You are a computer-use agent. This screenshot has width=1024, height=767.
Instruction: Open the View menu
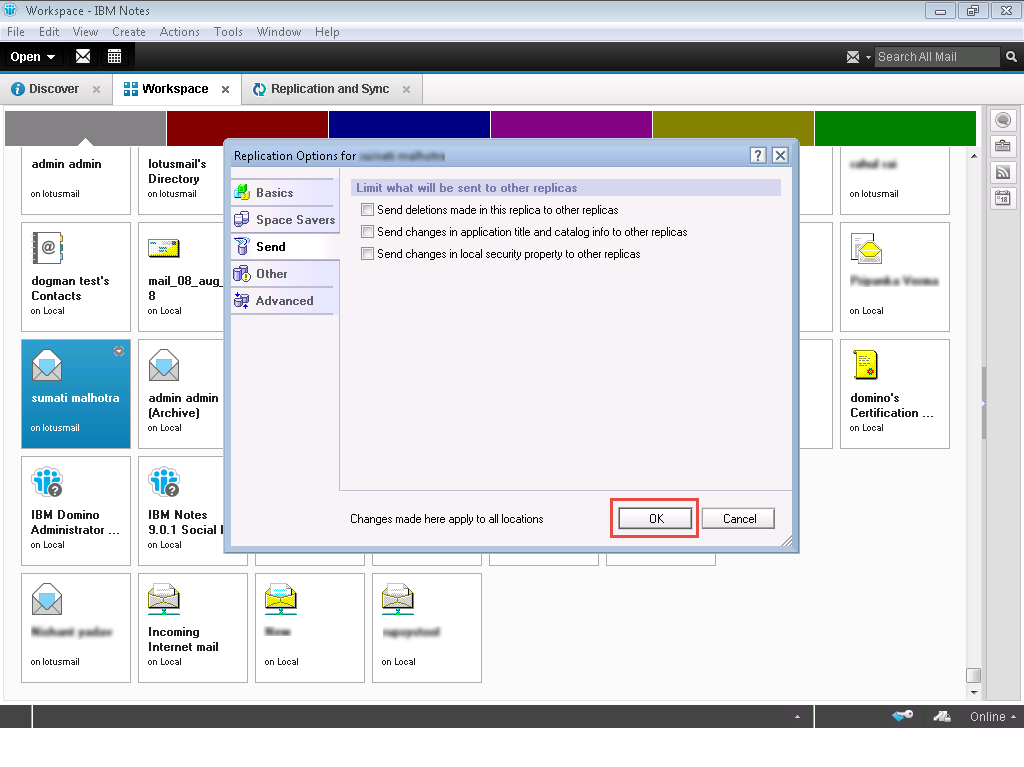[x=86, y=32]
